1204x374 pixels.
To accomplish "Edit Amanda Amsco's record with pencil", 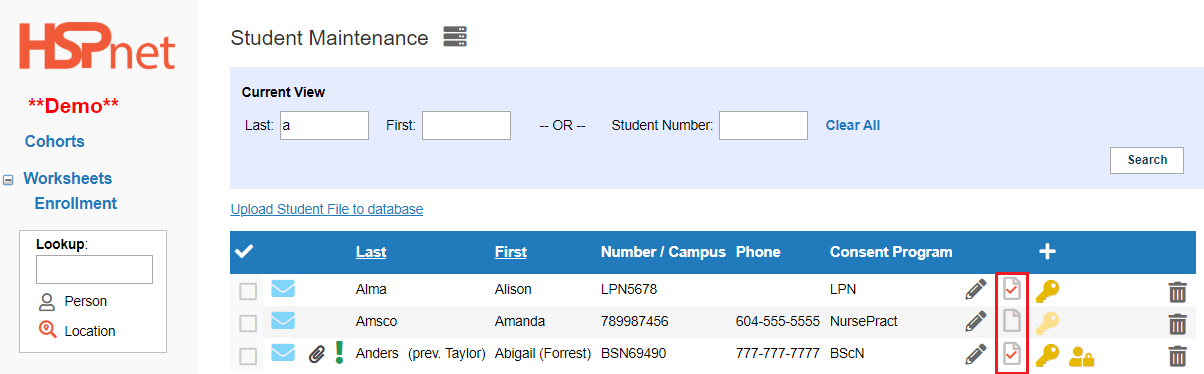I will pyautogui.click(x=975, y=322).
